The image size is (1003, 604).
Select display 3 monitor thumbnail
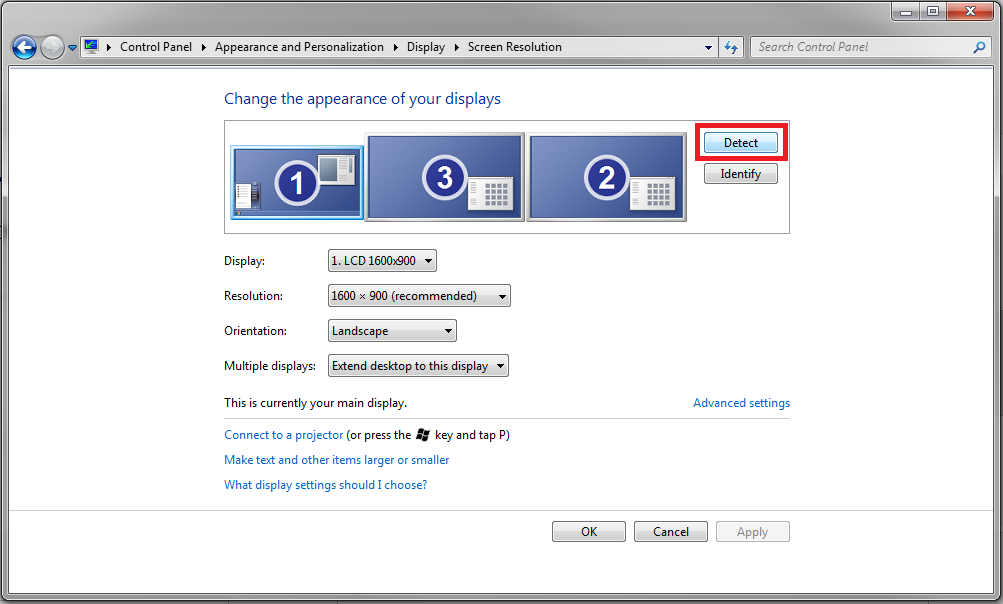pos(445,177)
